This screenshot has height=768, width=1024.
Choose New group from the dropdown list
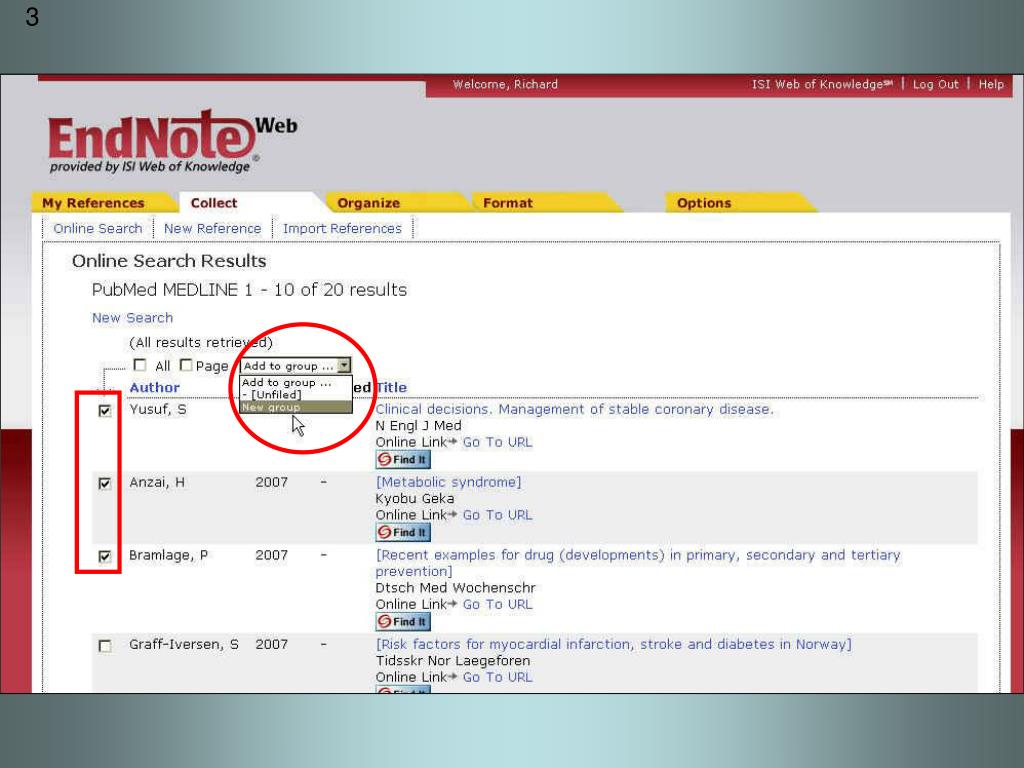pos(296,408)
